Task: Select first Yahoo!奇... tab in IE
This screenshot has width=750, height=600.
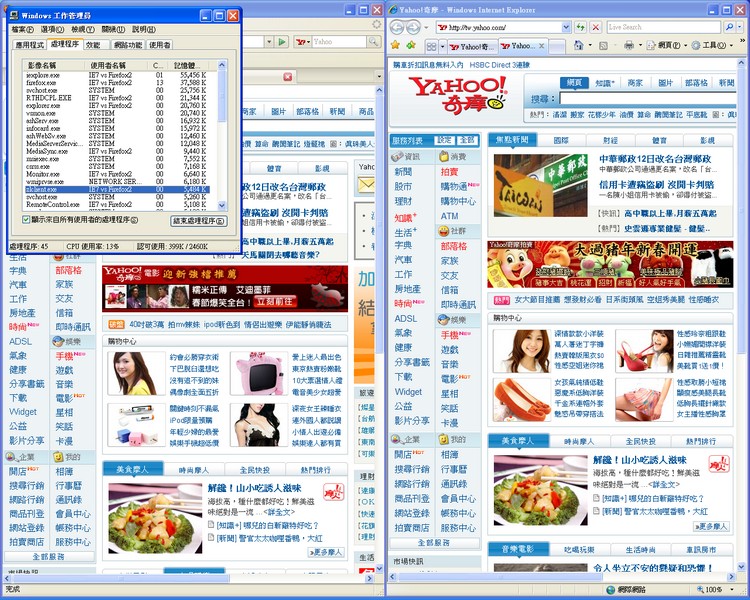Action: coord(473,46)
